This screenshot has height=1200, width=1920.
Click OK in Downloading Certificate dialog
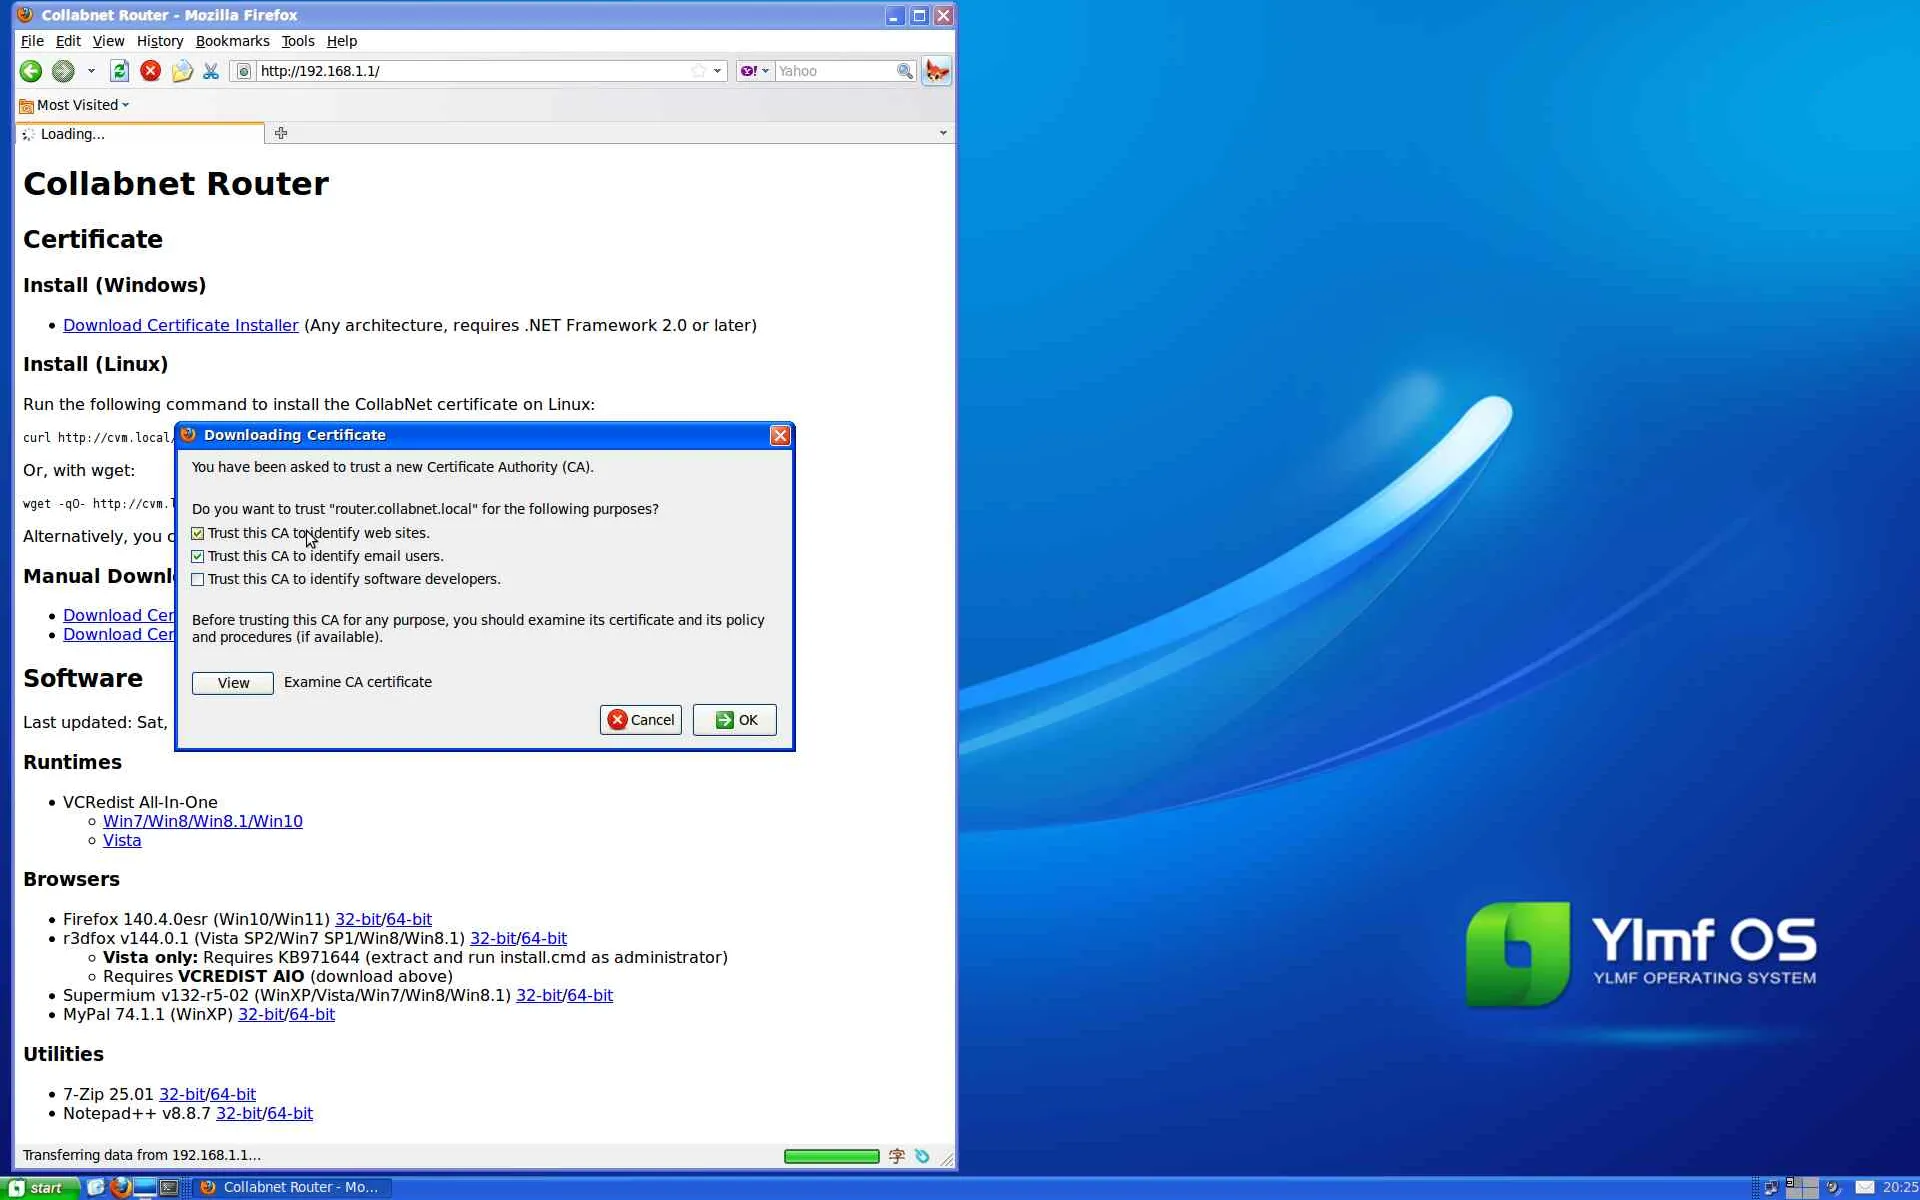click(x=735, y=720)
